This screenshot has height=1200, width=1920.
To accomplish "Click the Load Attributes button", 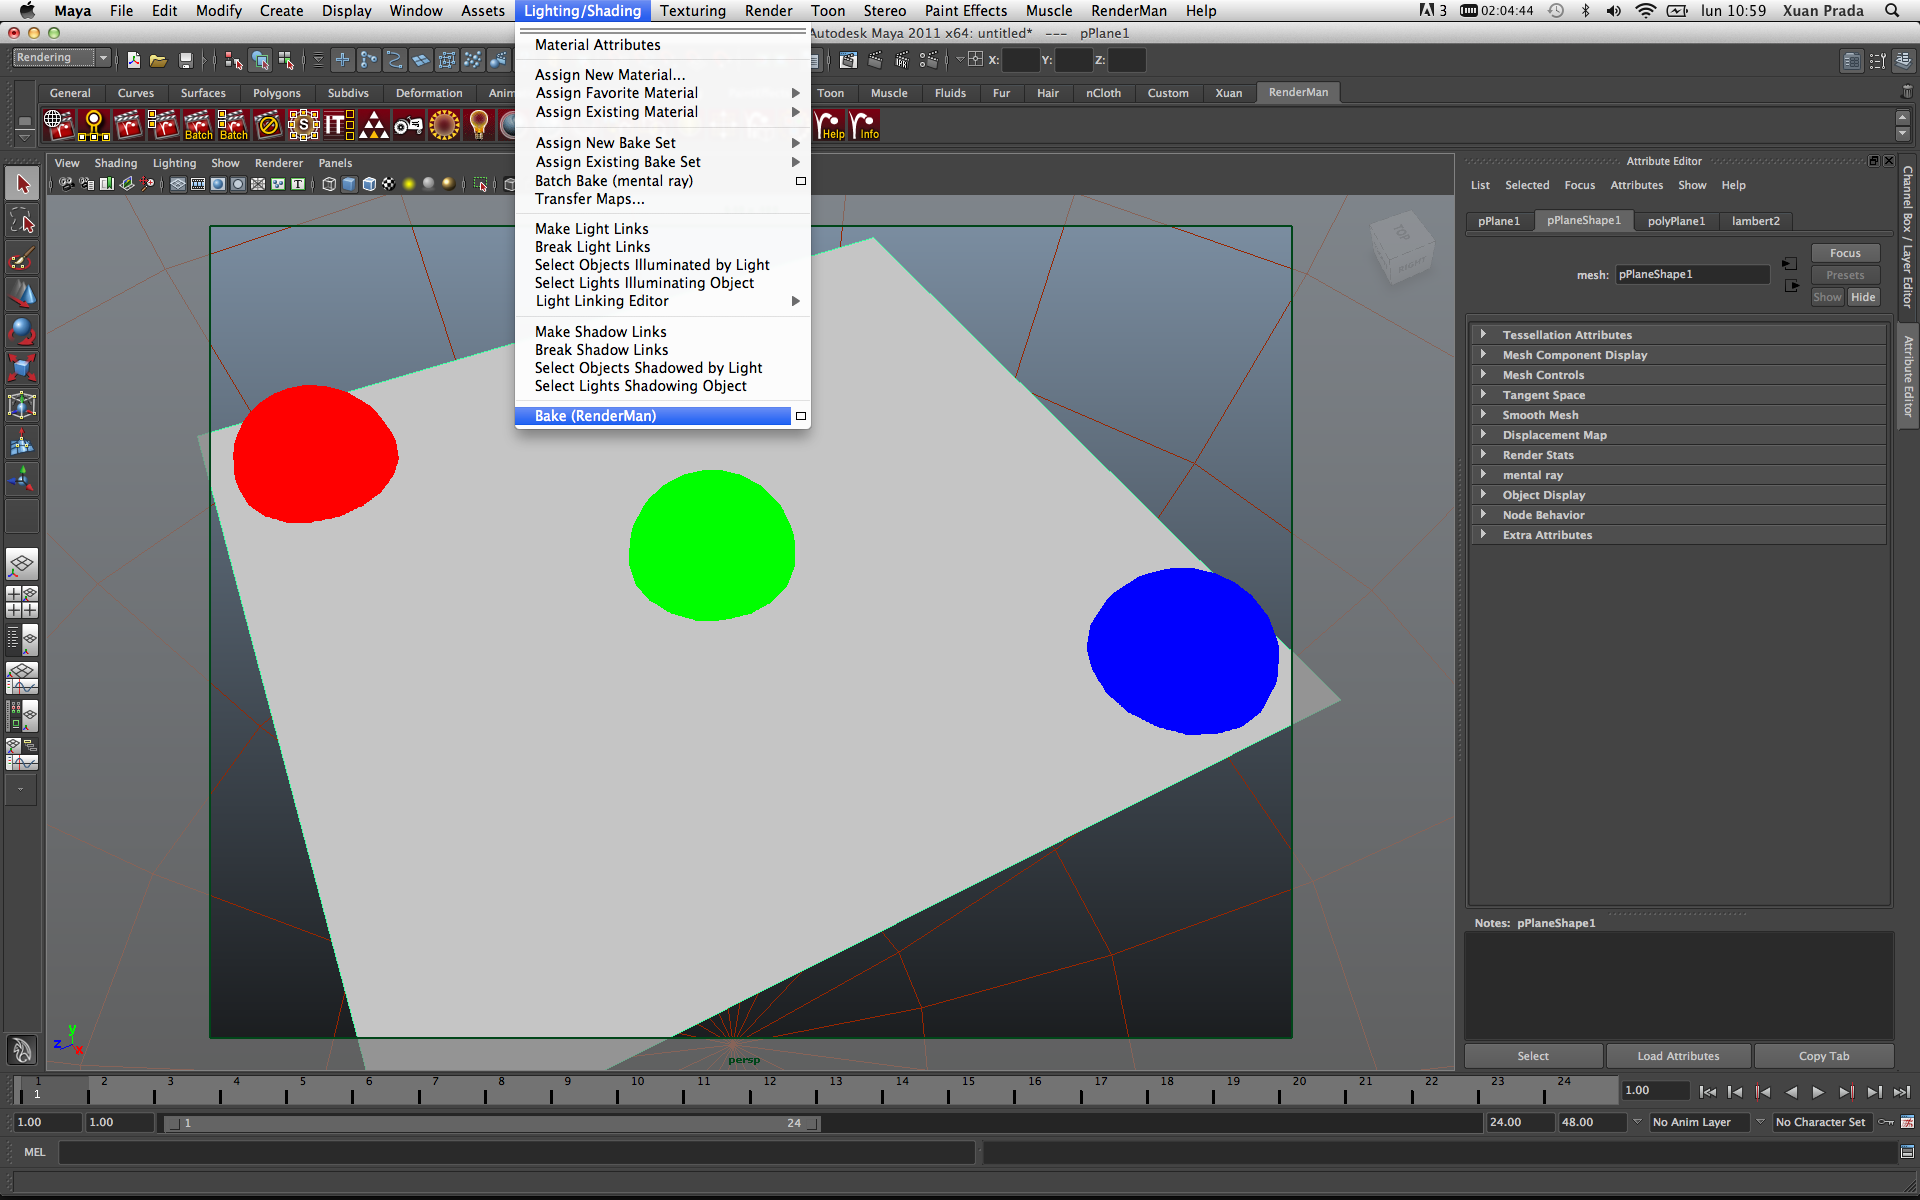I will (1678, 1056).
